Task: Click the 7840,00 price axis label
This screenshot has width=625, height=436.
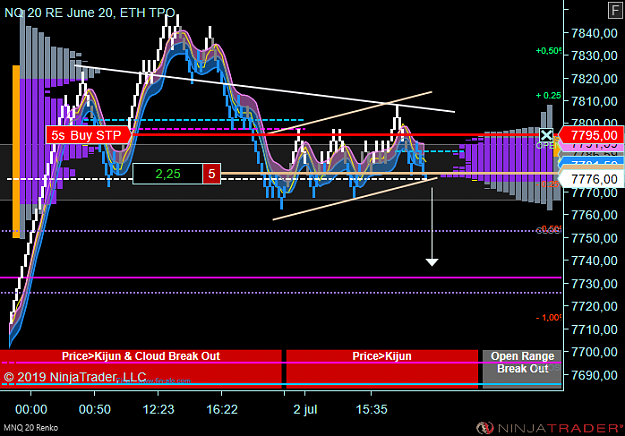Action: click(594, 33)
